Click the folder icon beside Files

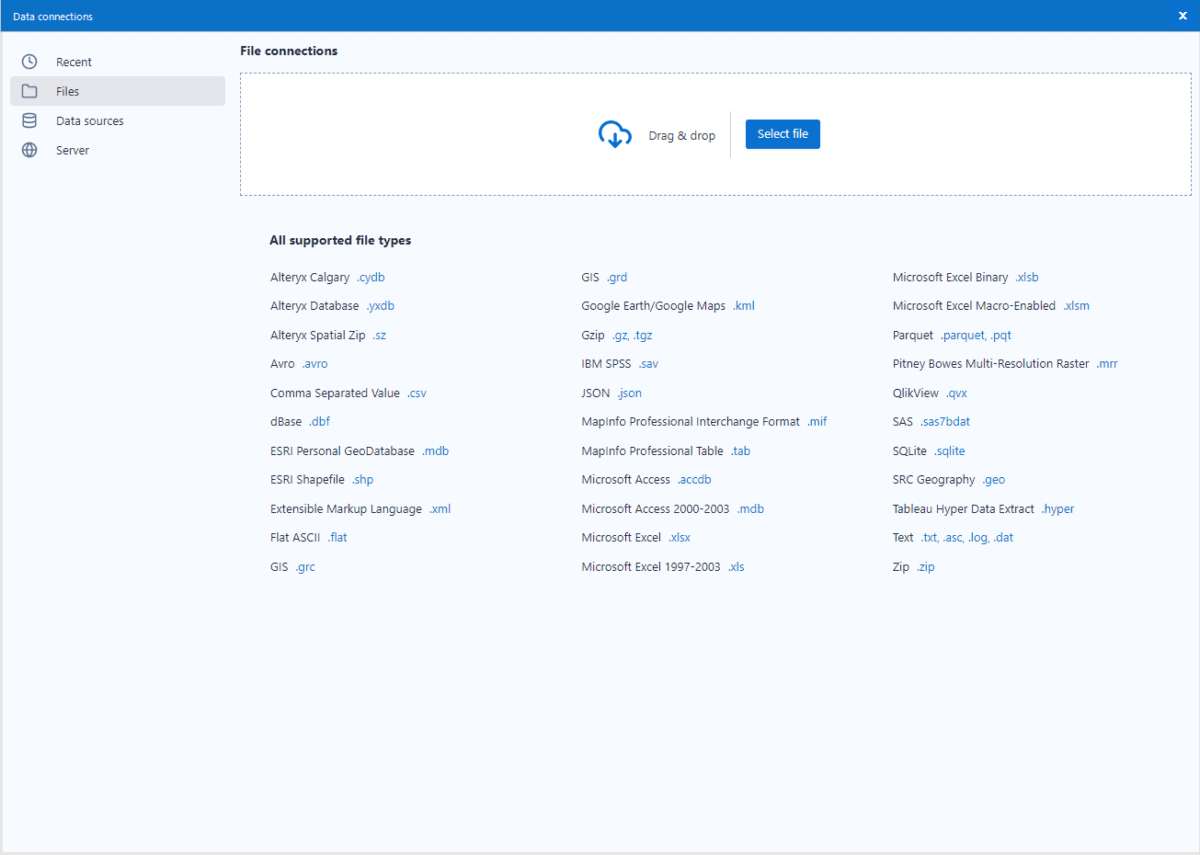(x=29, y=90)
